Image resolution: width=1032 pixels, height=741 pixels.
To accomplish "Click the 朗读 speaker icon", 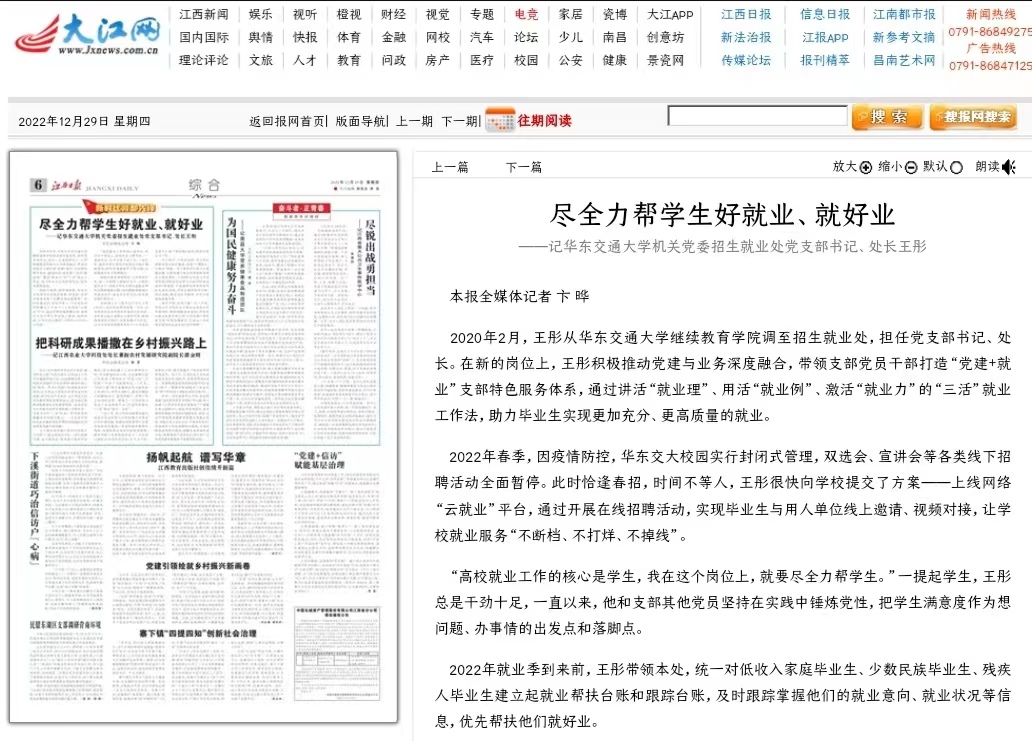I will point(1008,167).
